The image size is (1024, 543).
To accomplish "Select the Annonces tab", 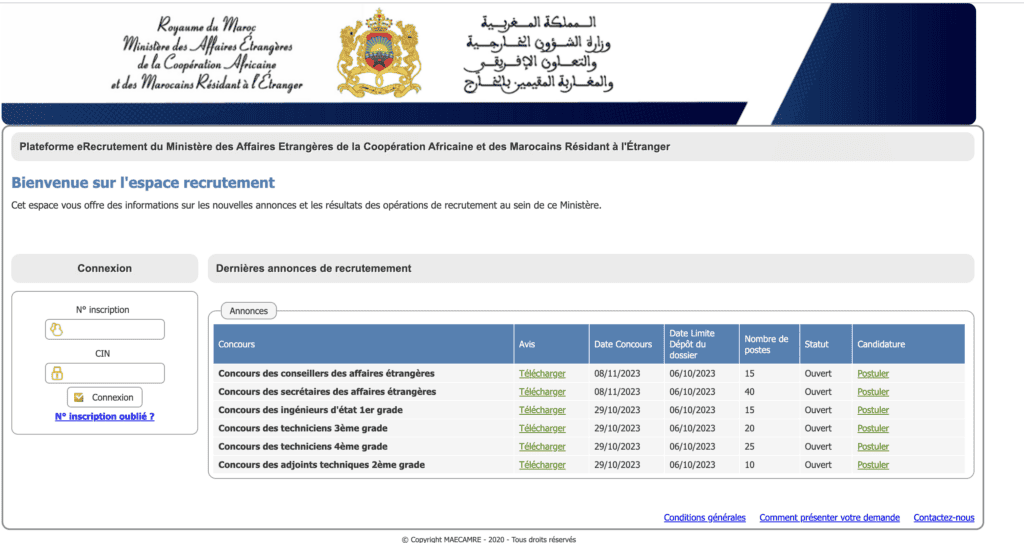I will pyautogui.click(x=249, y=311).
